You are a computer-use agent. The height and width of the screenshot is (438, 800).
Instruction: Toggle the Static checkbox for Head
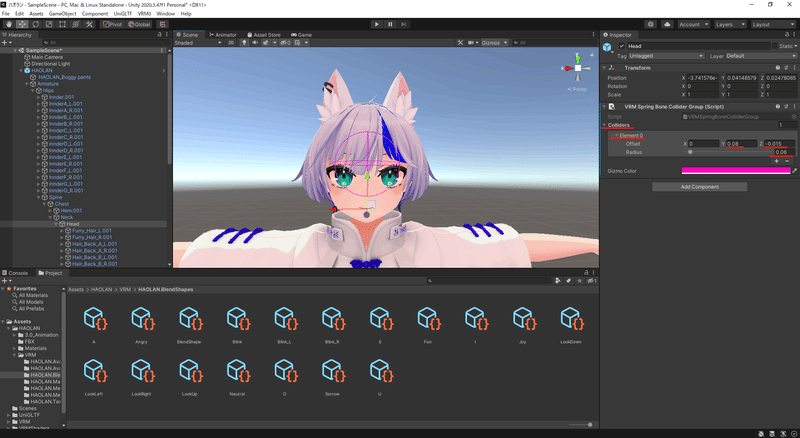point(774,46)
